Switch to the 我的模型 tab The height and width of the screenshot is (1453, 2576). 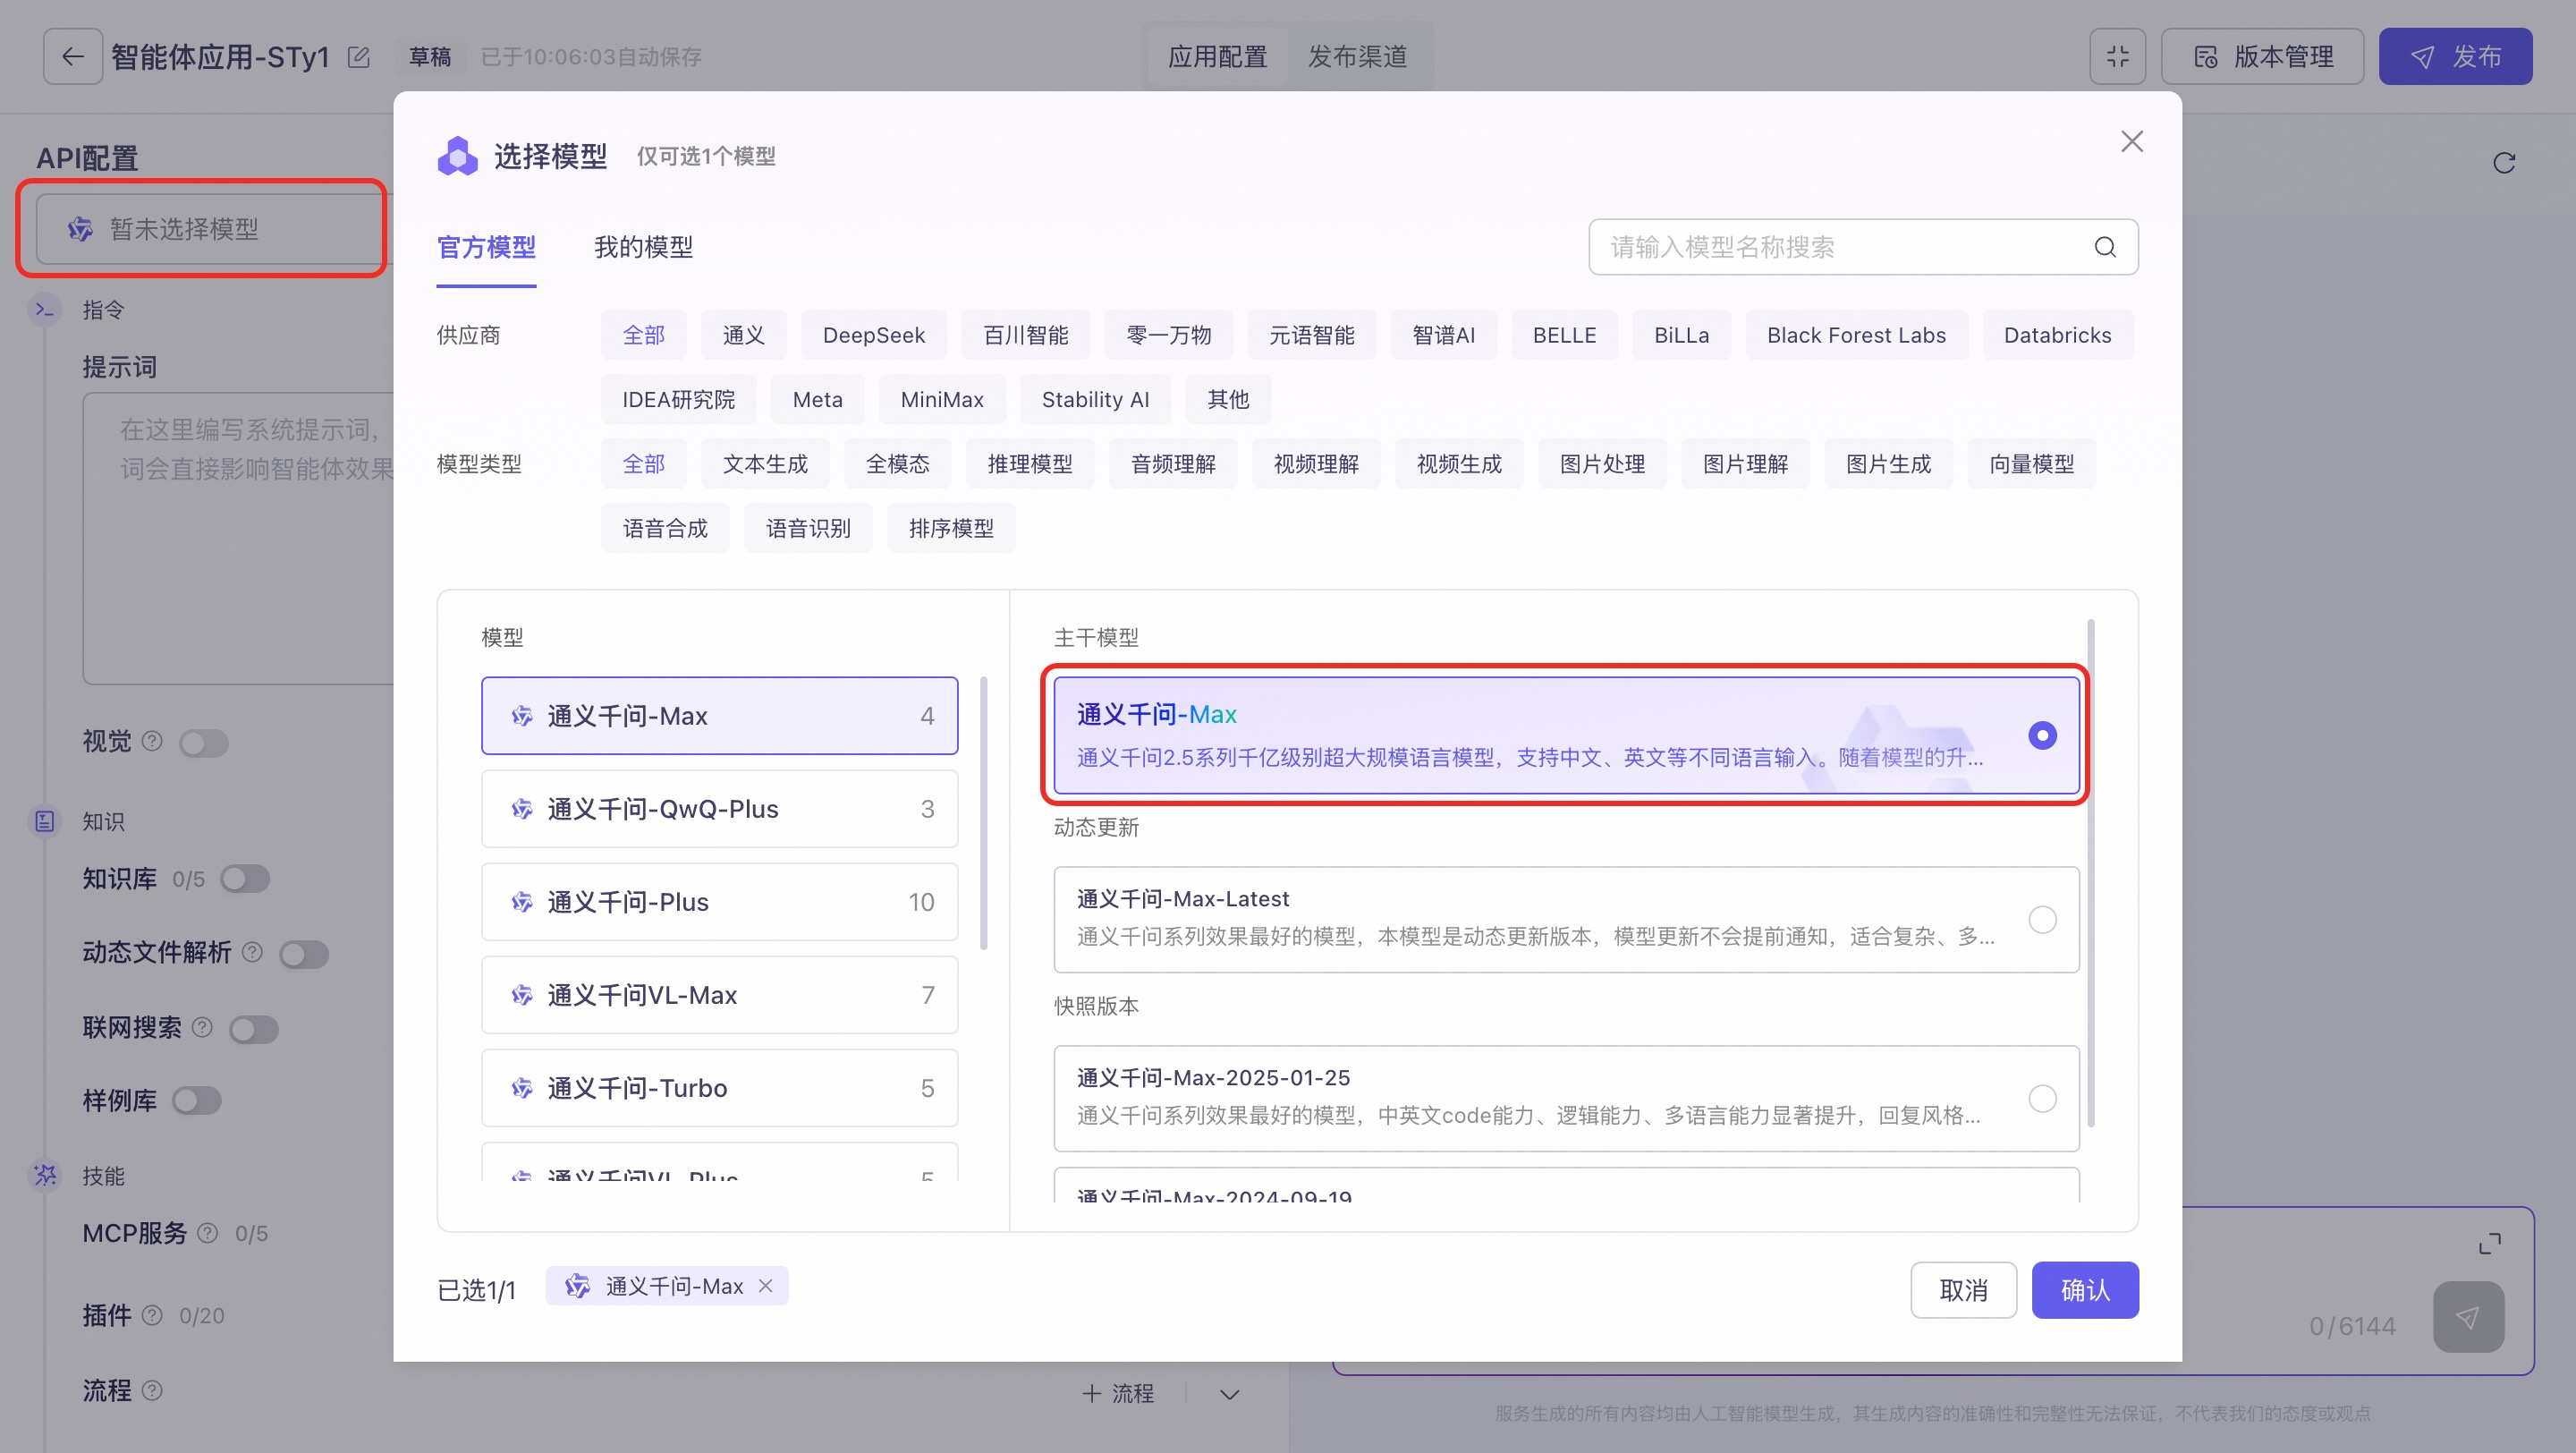643,247
